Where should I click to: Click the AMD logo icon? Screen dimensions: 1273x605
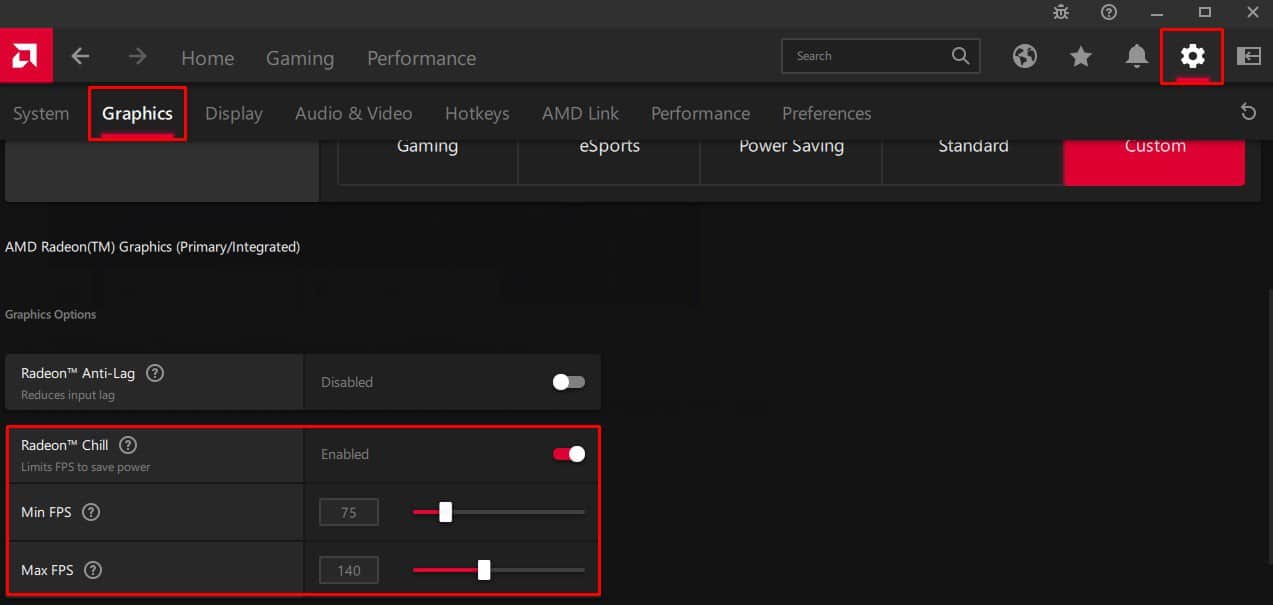(x=26, y=56)
